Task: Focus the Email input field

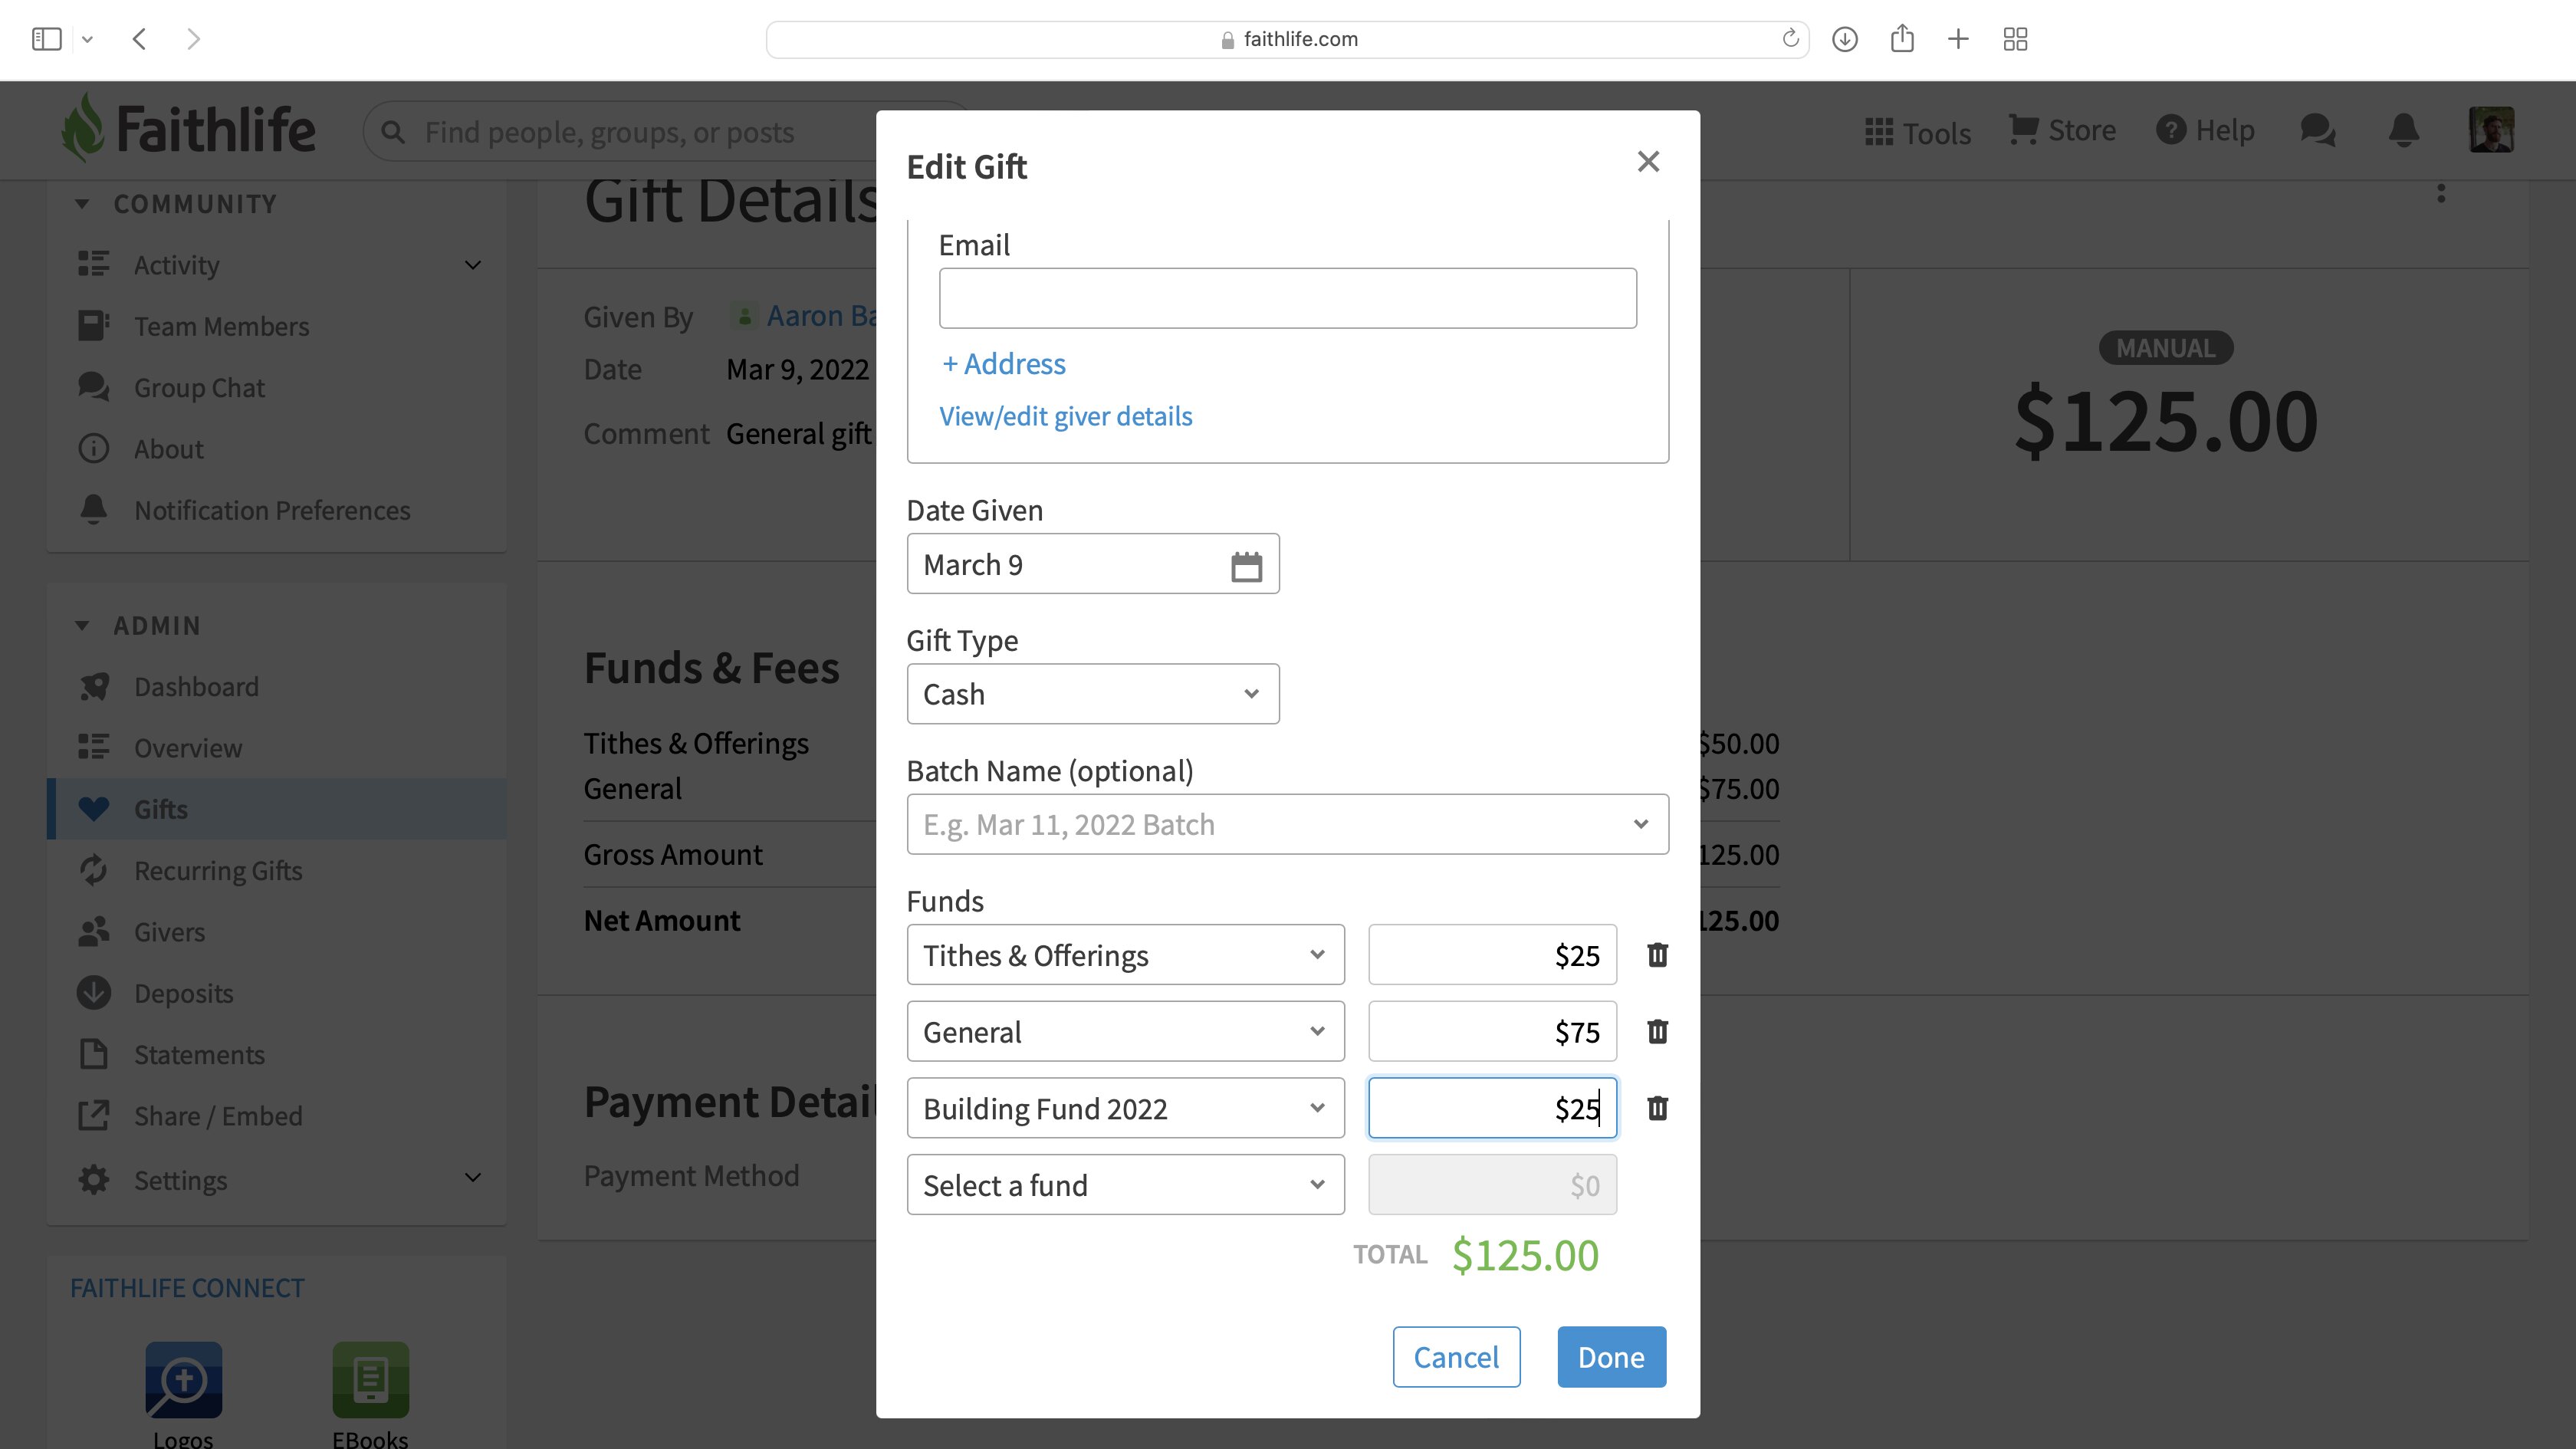Action: click(1287, 298)
